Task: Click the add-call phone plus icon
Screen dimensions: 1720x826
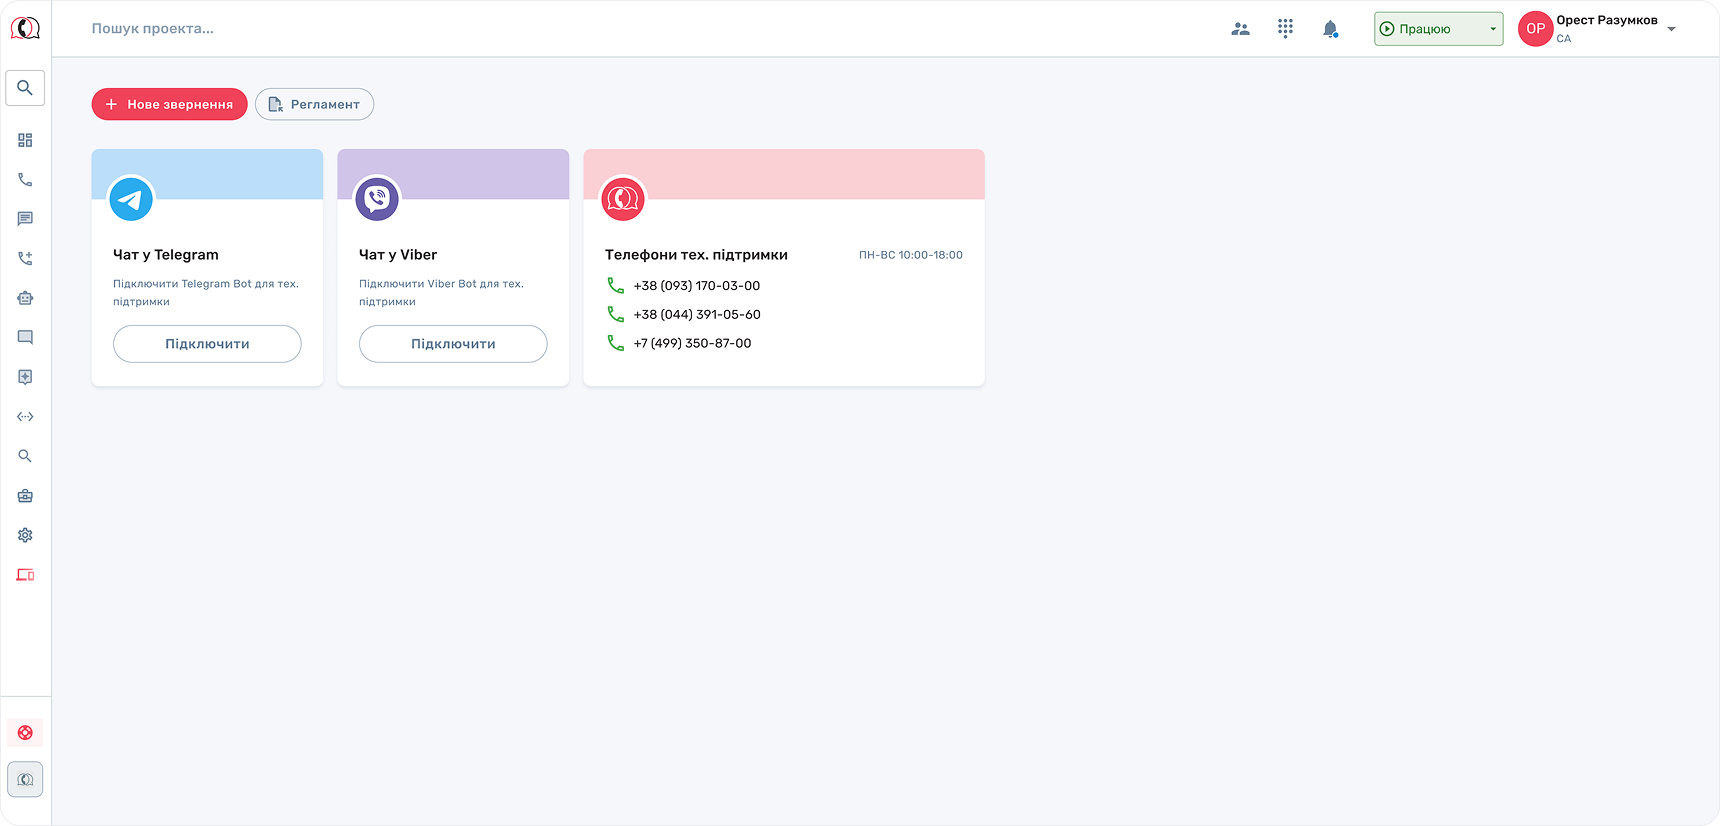Action: pos(25,258)
